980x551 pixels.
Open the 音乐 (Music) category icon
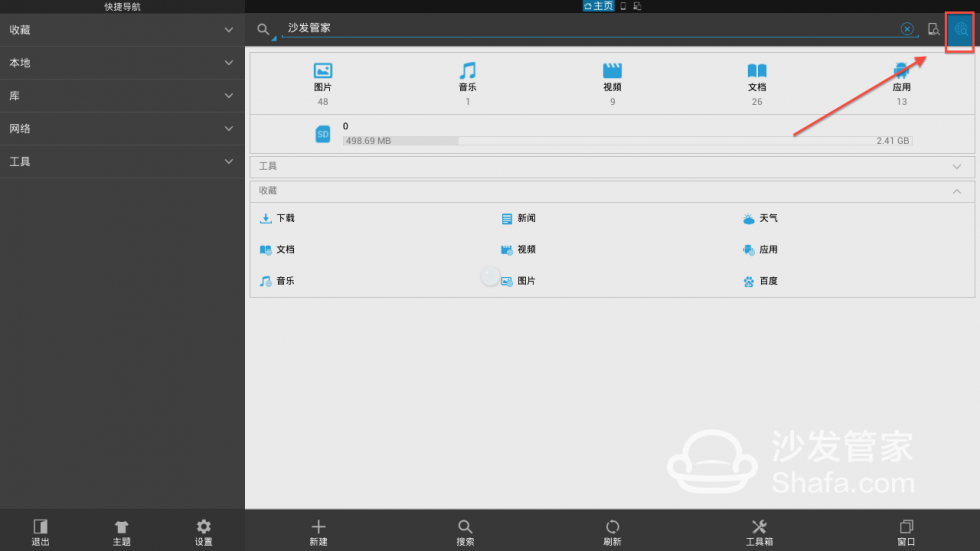click(468, 71)
